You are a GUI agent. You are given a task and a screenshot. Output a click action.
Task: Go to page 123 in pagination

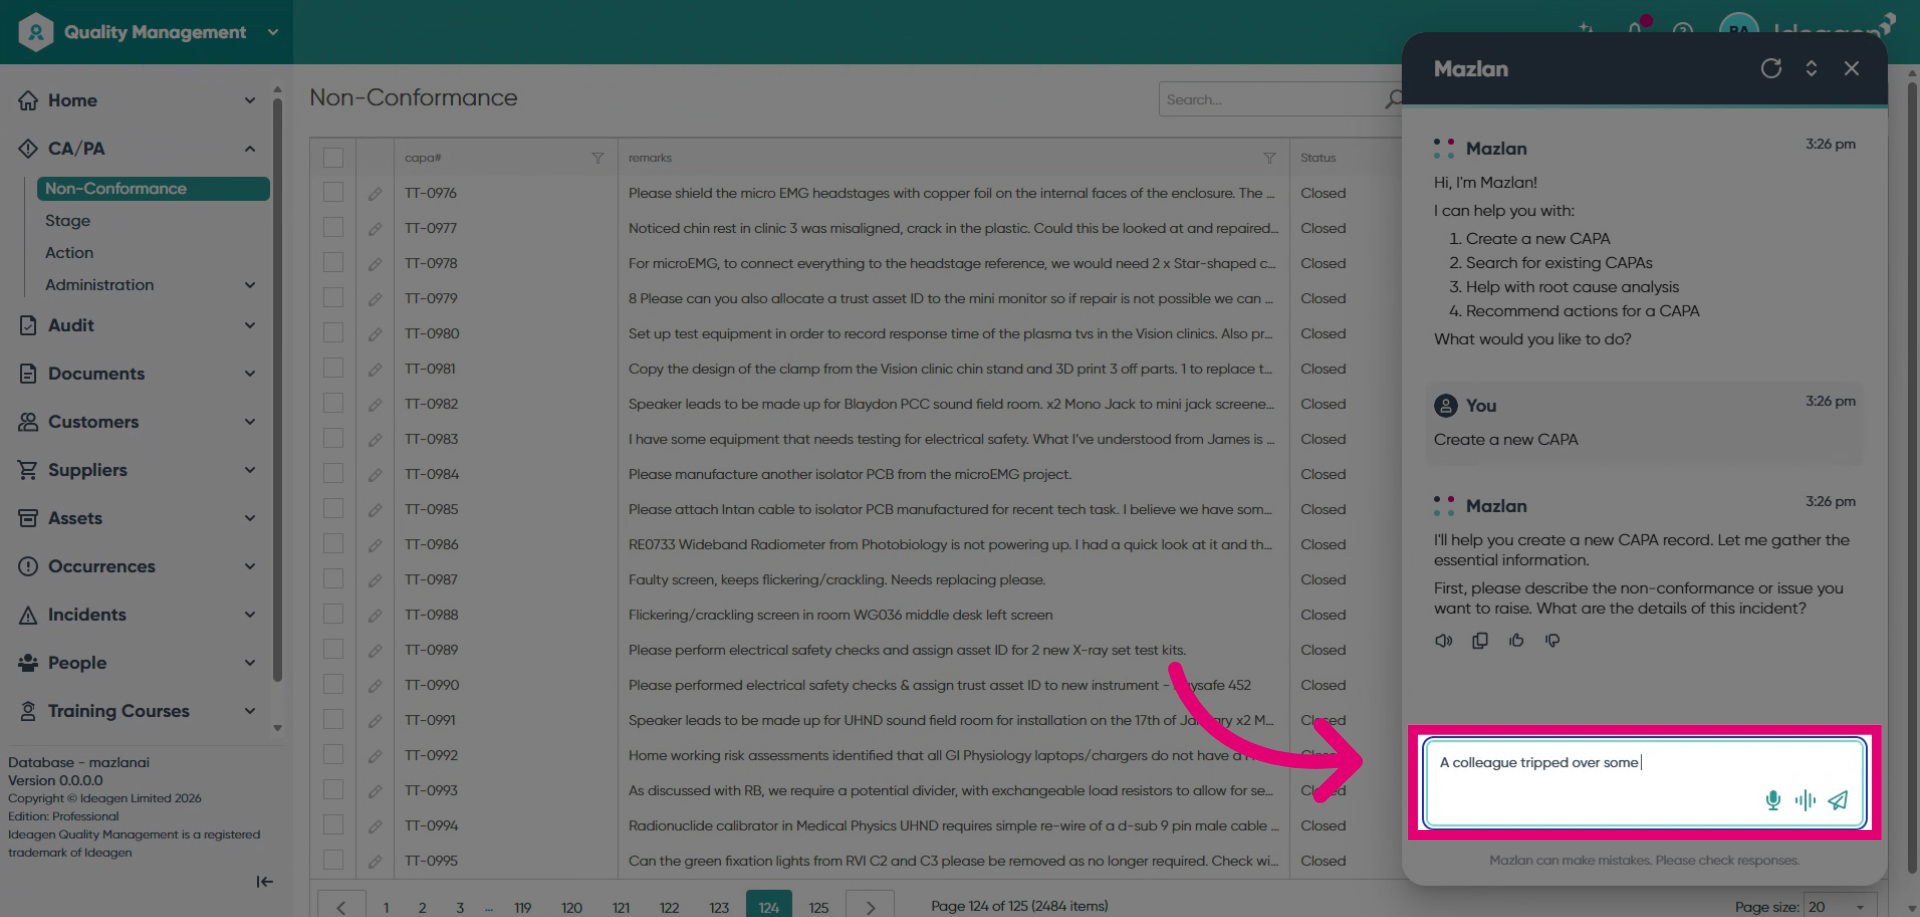pyautogui.click(x=719, y=907)
